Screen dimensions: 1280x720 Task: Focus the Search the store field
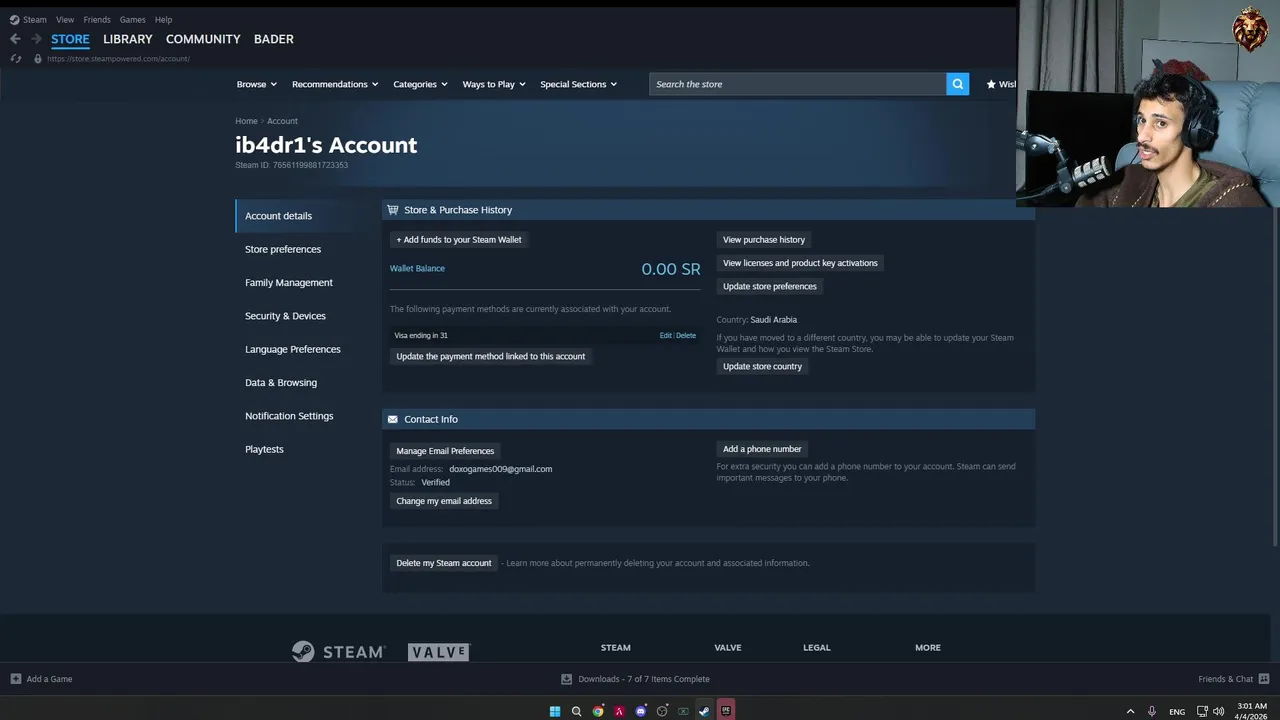coord(798,84)
